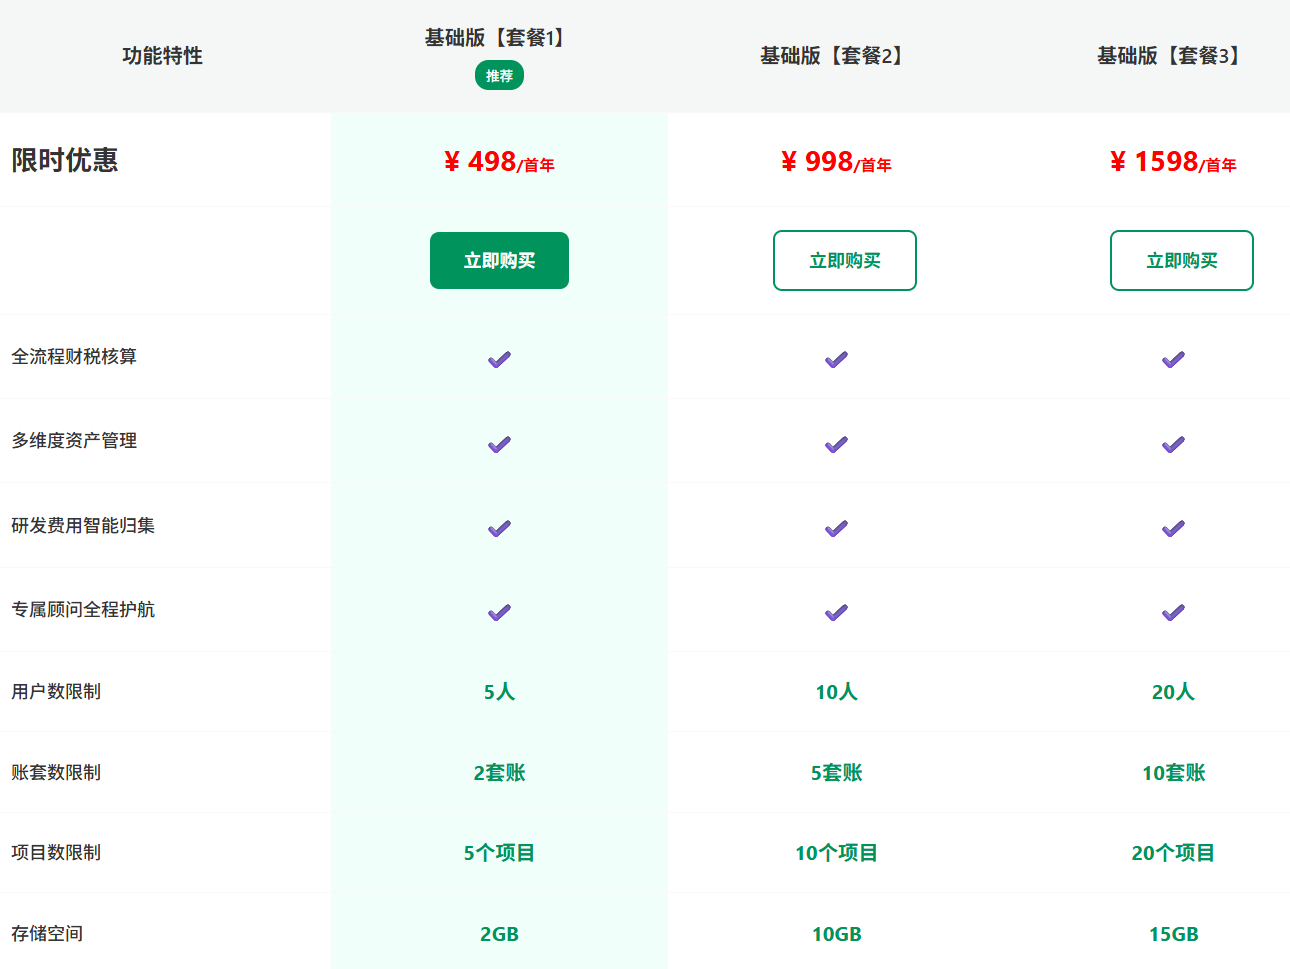This screenshot has width=1290, height=969.
Task: Click 全流程财税核算 checkmark under 套餐3
Action: pyautogui.click(x=1173, y=360)
